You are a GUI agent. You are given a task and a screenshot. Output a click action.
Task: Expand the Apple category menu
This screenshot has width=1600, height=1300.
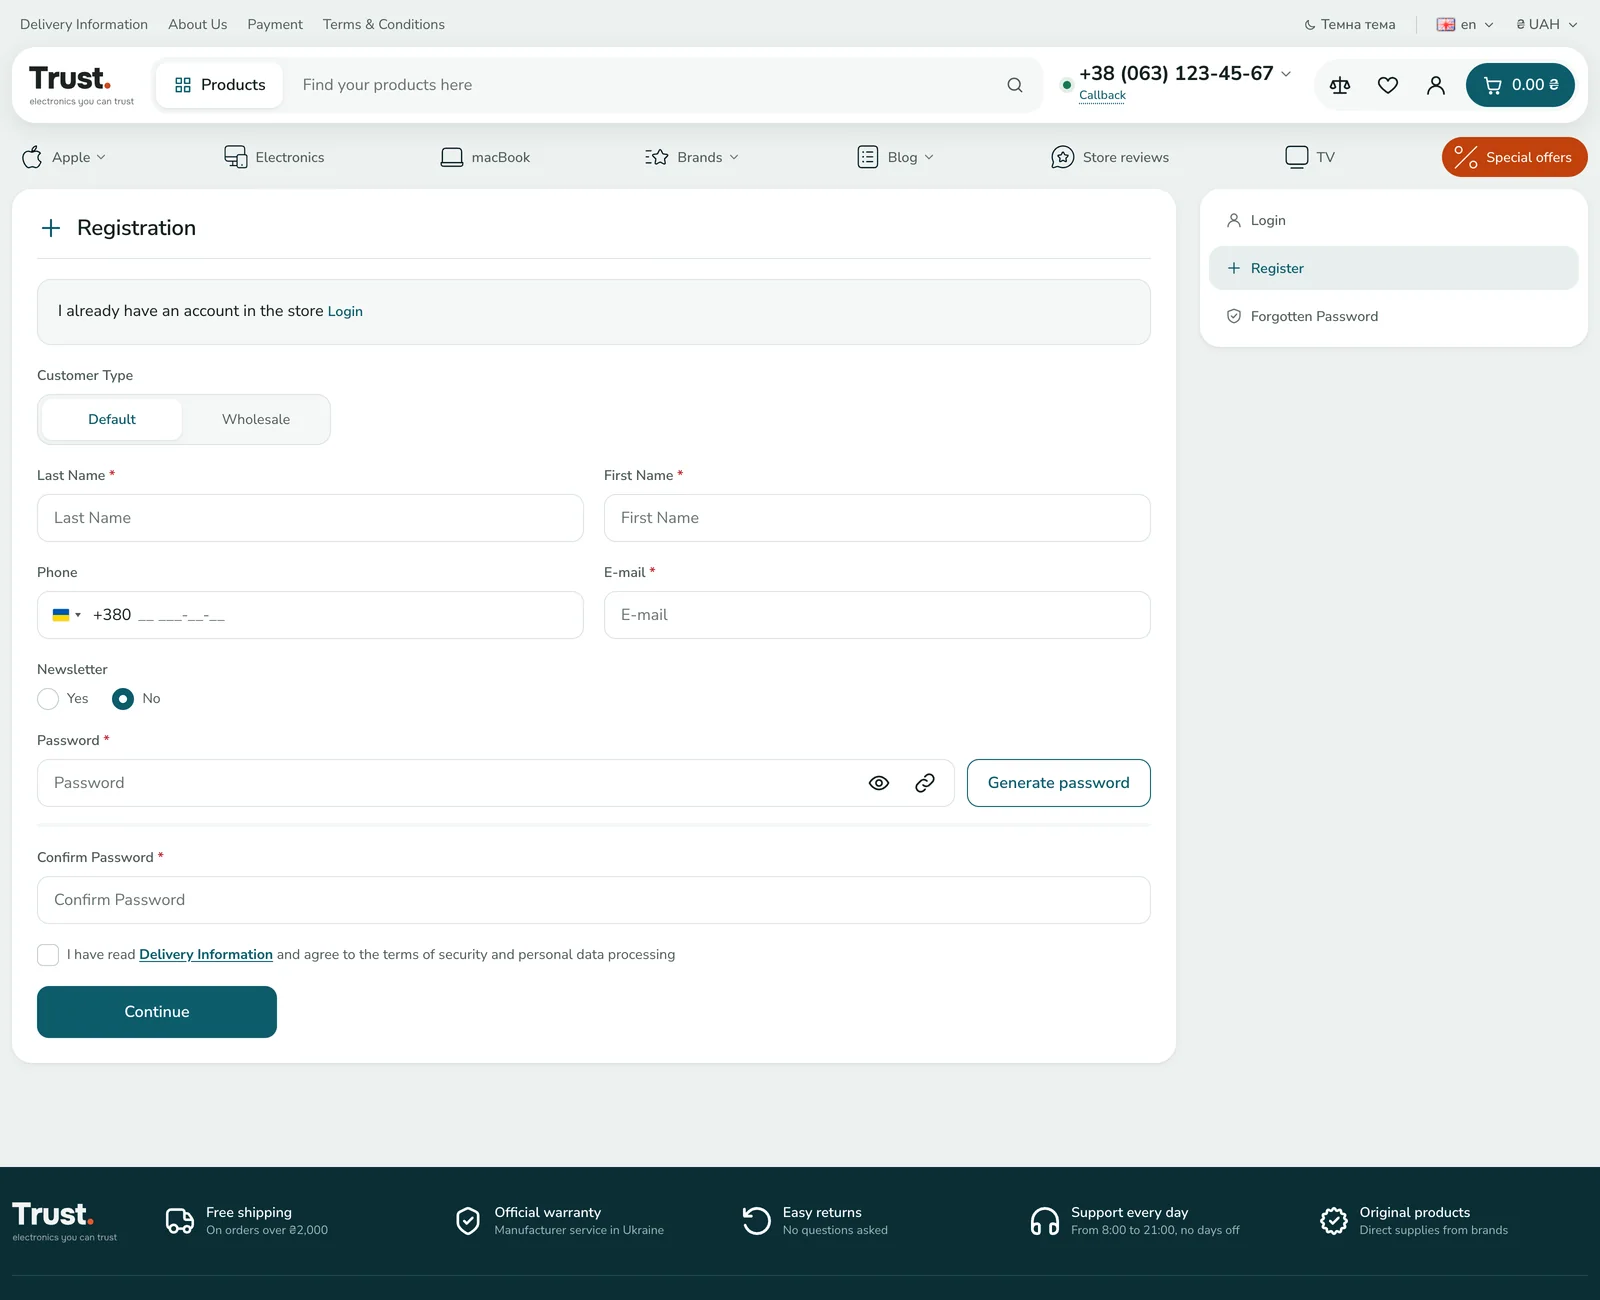pyautogui.click(x=64, y=157)
